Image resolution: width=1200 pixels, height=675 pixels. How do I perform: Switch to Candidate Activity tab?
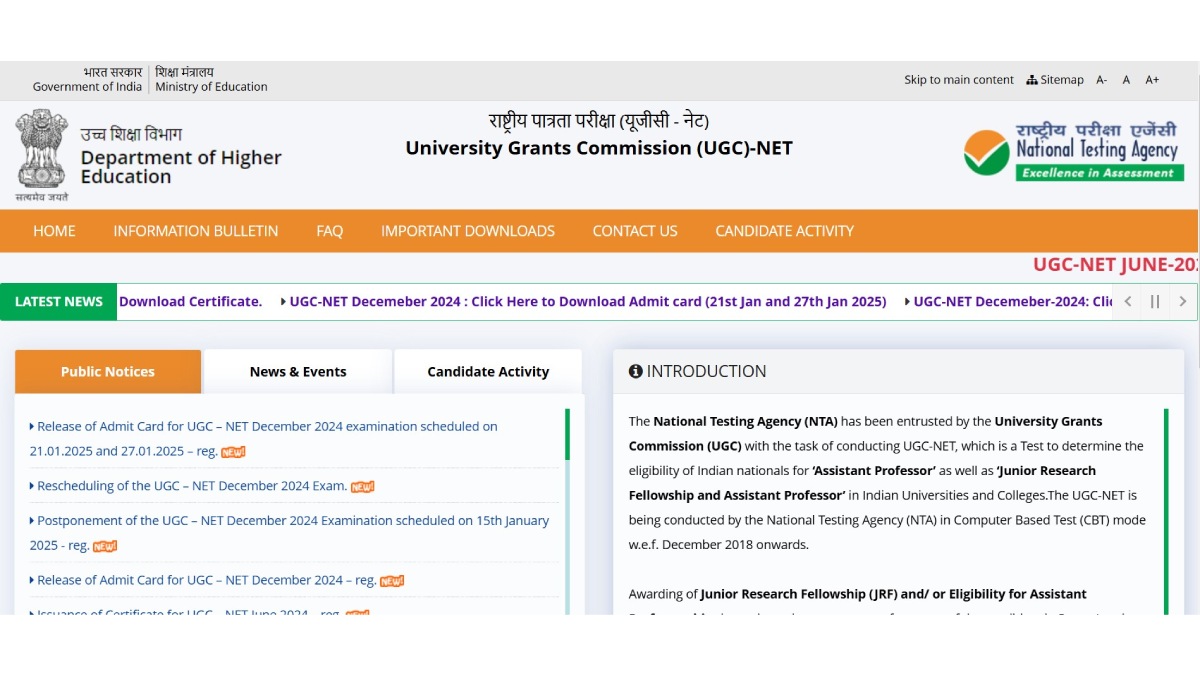click(x=488, y=372)
